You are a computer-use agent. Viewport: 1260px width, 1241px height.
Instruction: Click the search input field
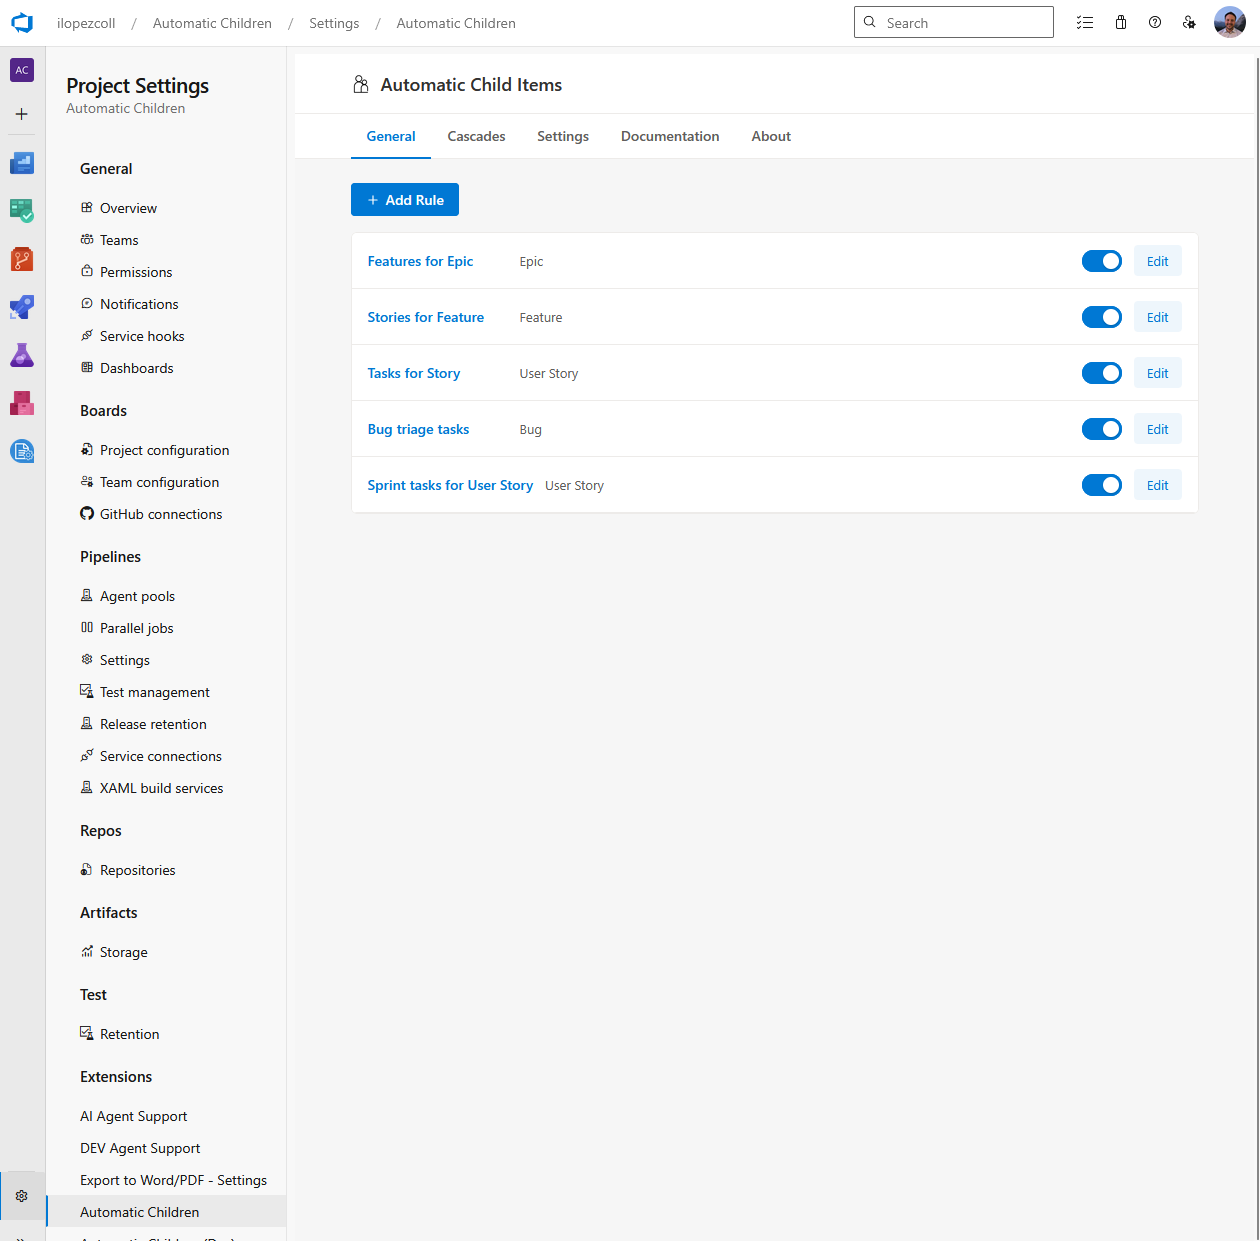pyautogui.click(x=953, y=21)
